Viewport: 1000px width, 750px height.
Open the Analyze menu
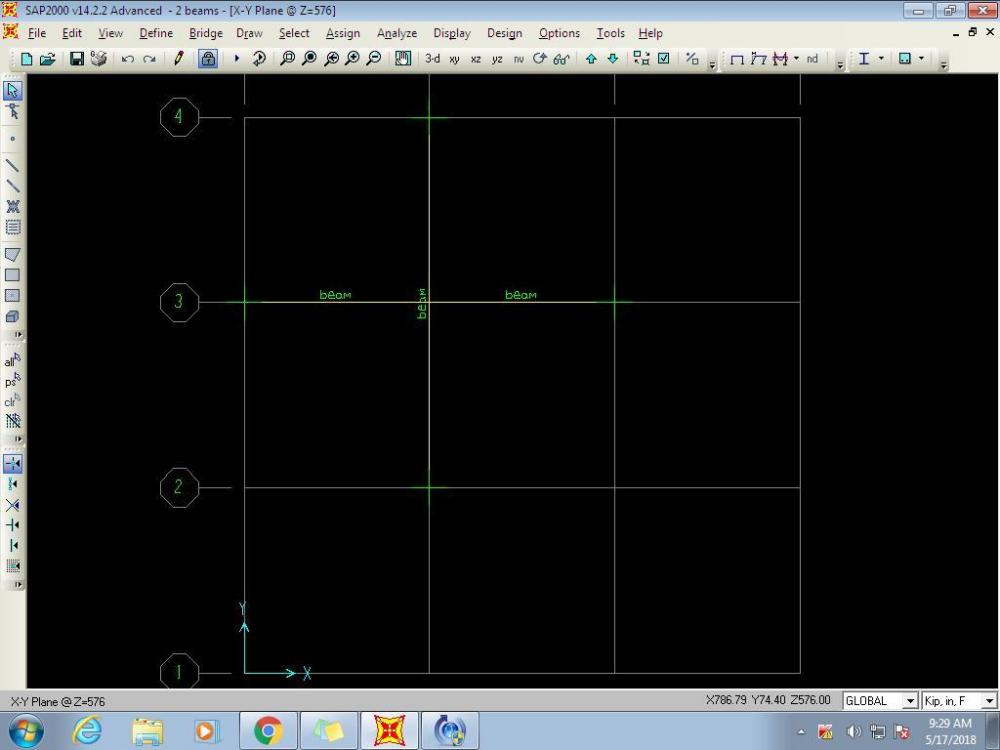396,33
